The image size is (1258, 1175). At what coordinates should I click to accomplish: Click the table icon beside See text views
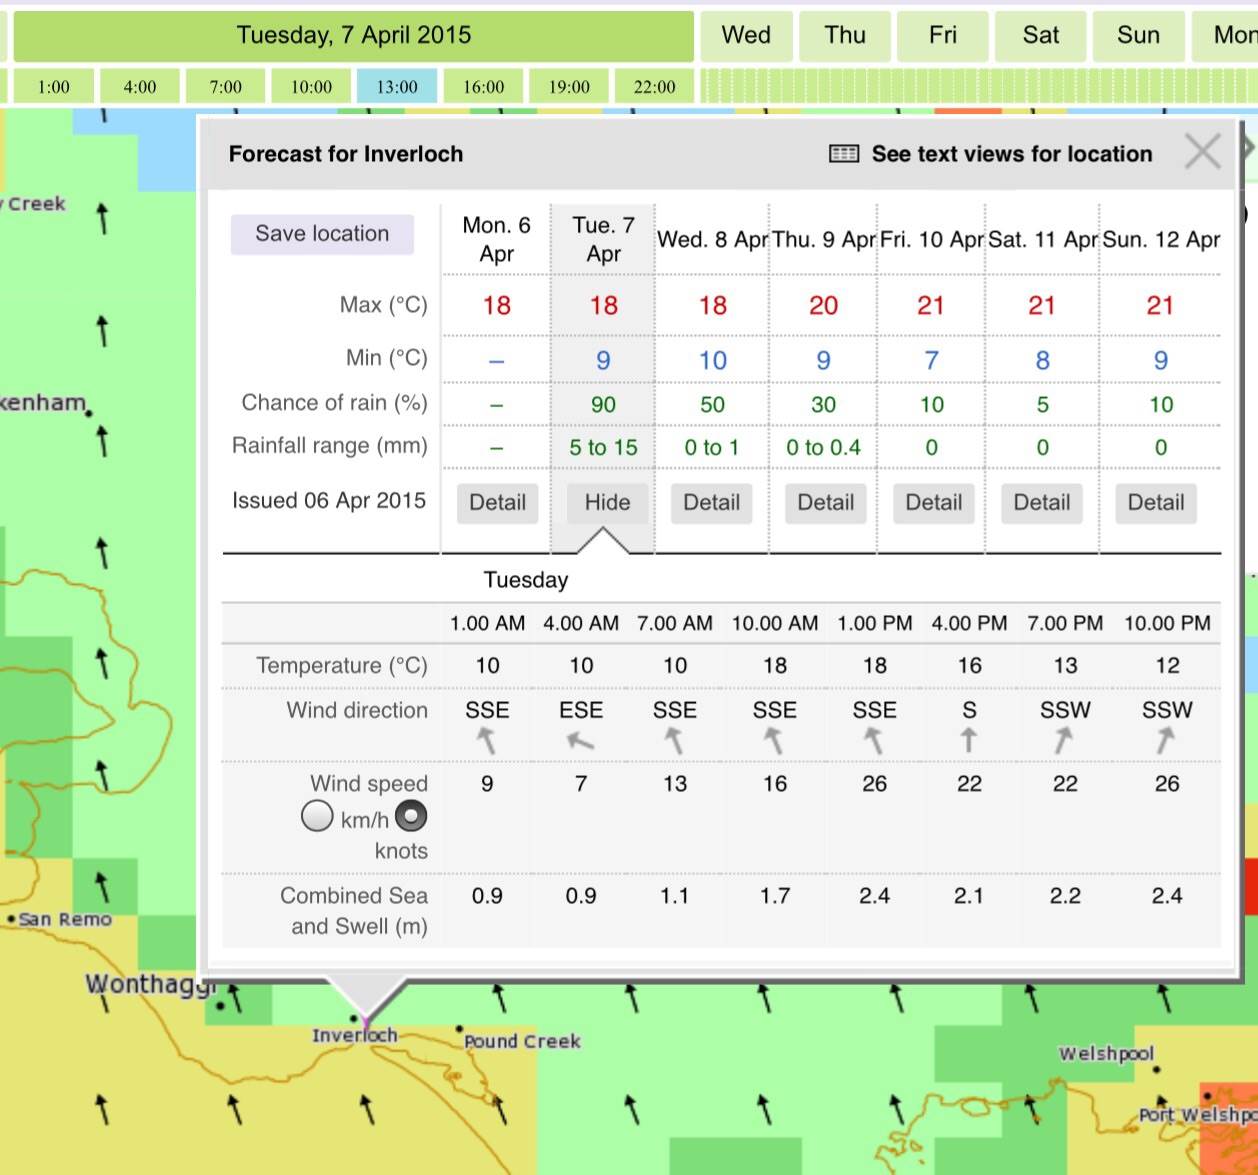click(843, 154)
